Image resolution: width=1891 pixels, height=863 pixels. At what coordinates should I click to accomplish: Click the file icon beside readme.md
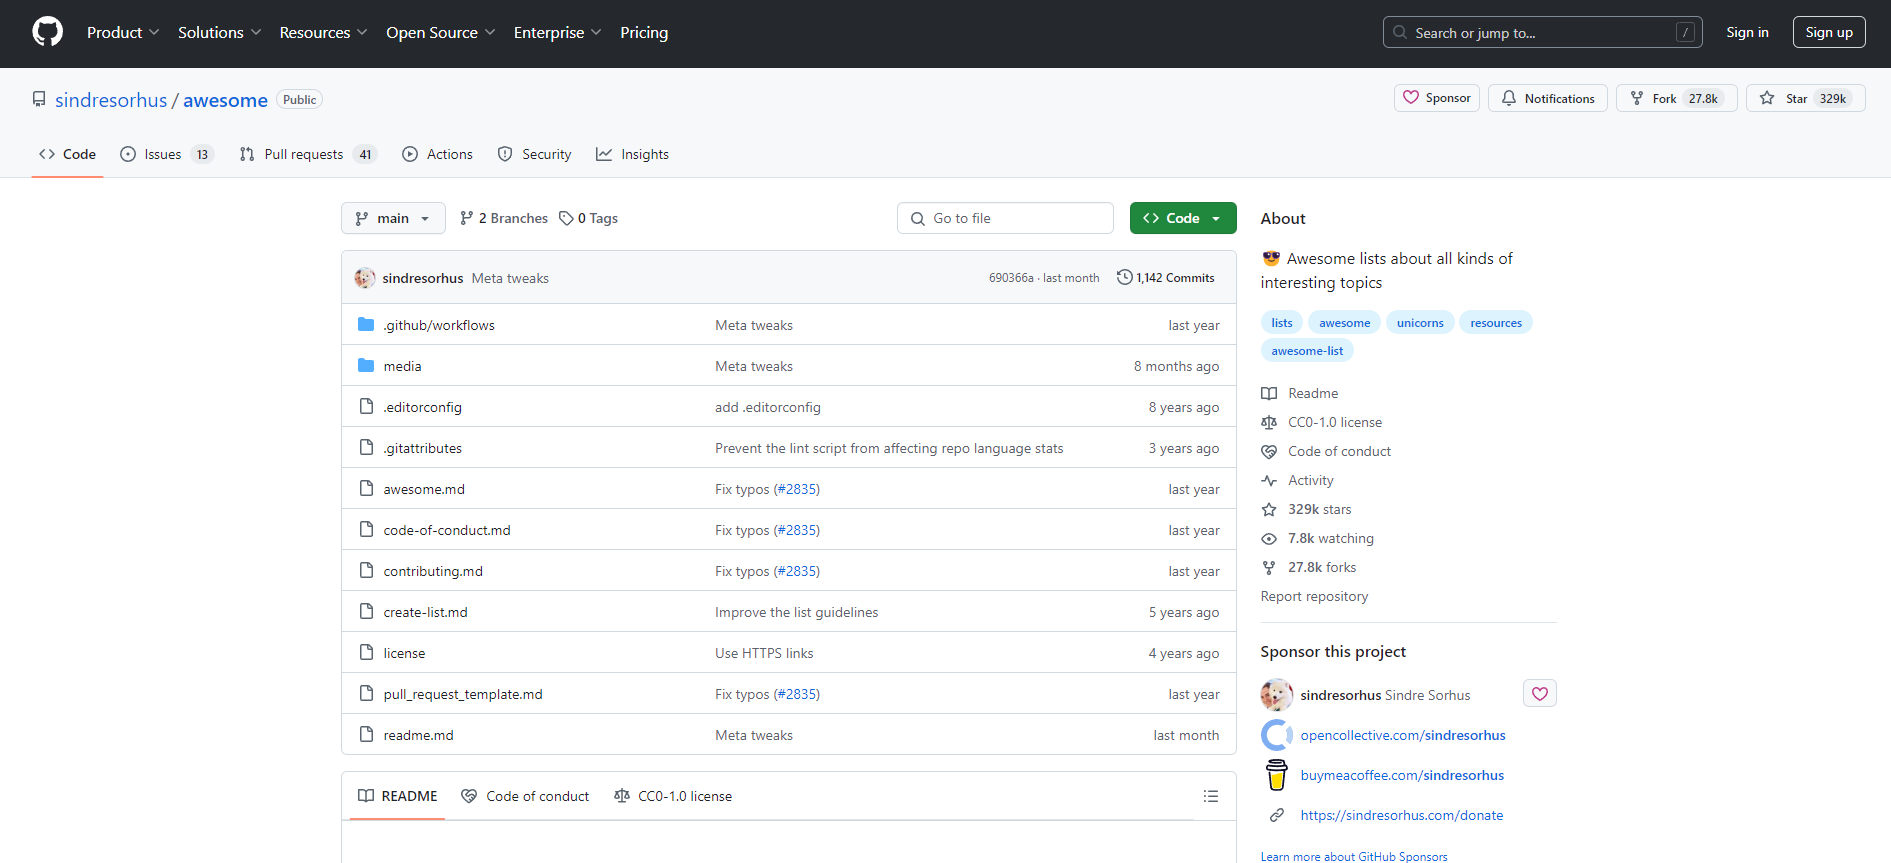(x=366, y=734)
